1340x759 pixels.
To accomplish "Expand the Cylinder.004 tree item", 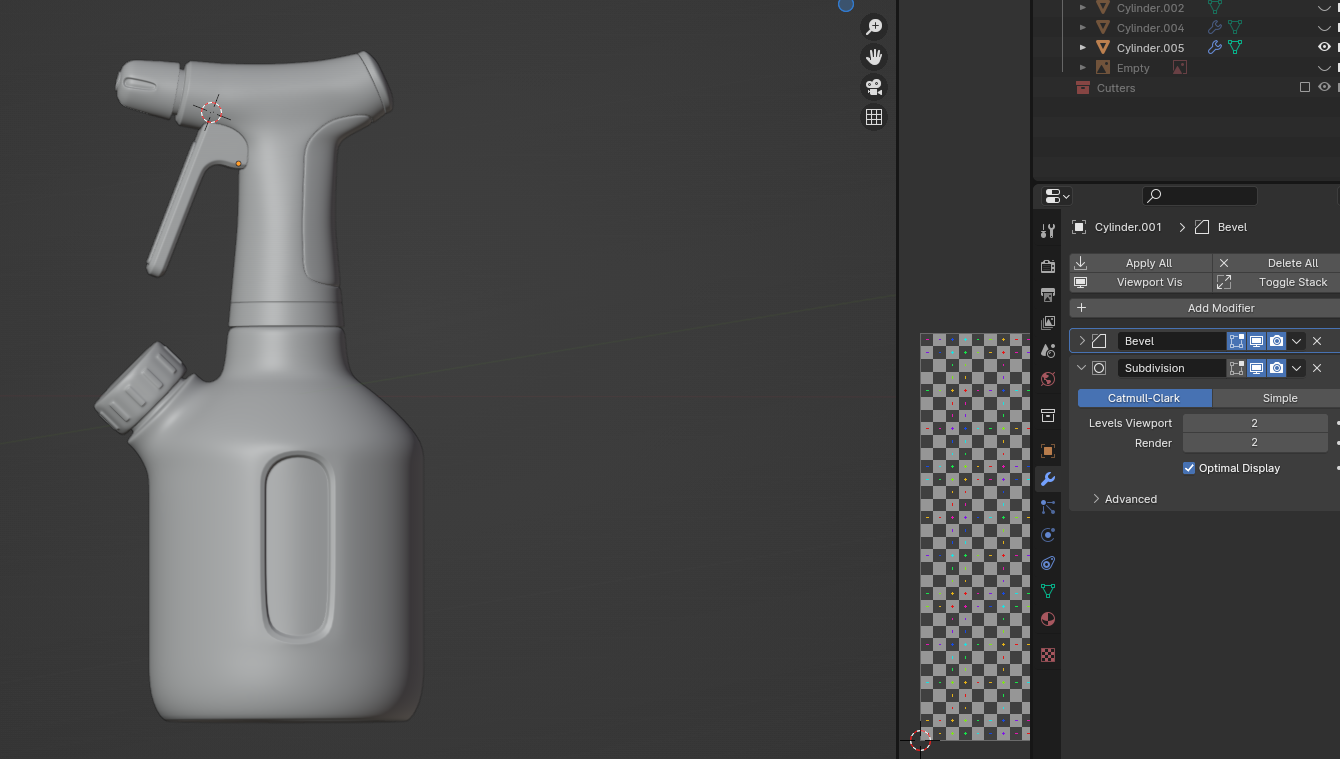I will [1083, 28].
